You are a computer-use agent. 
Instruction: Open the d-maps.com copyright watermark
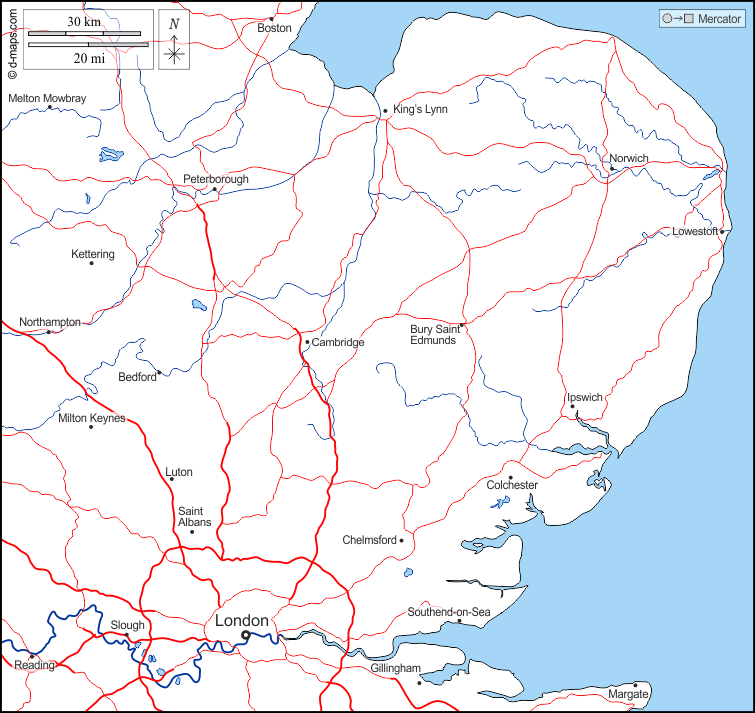coord(12,42)
